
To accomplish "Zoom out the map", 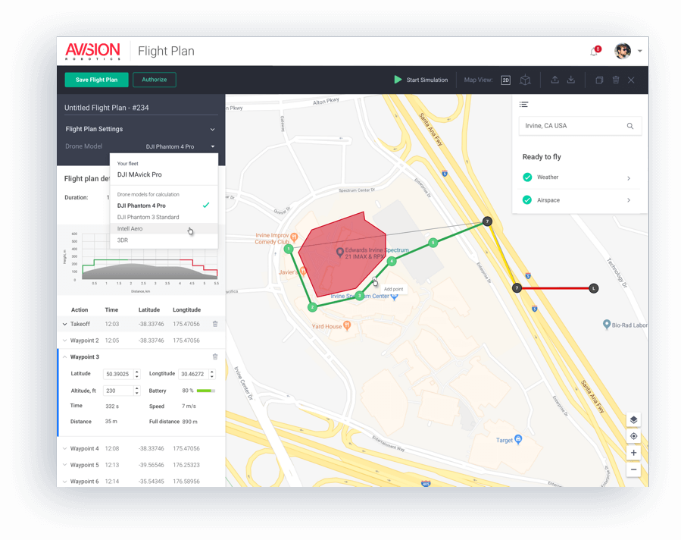I will [x=633, y=470].
